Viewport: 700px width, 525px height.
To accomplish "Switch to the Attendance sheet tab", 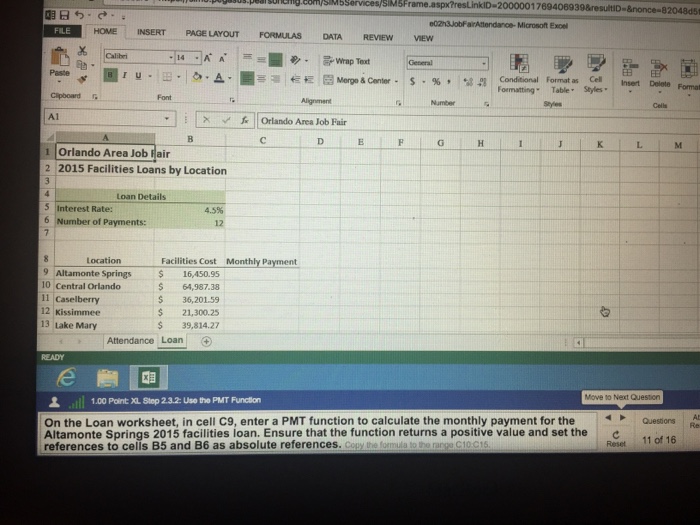I will click(130, 341).
